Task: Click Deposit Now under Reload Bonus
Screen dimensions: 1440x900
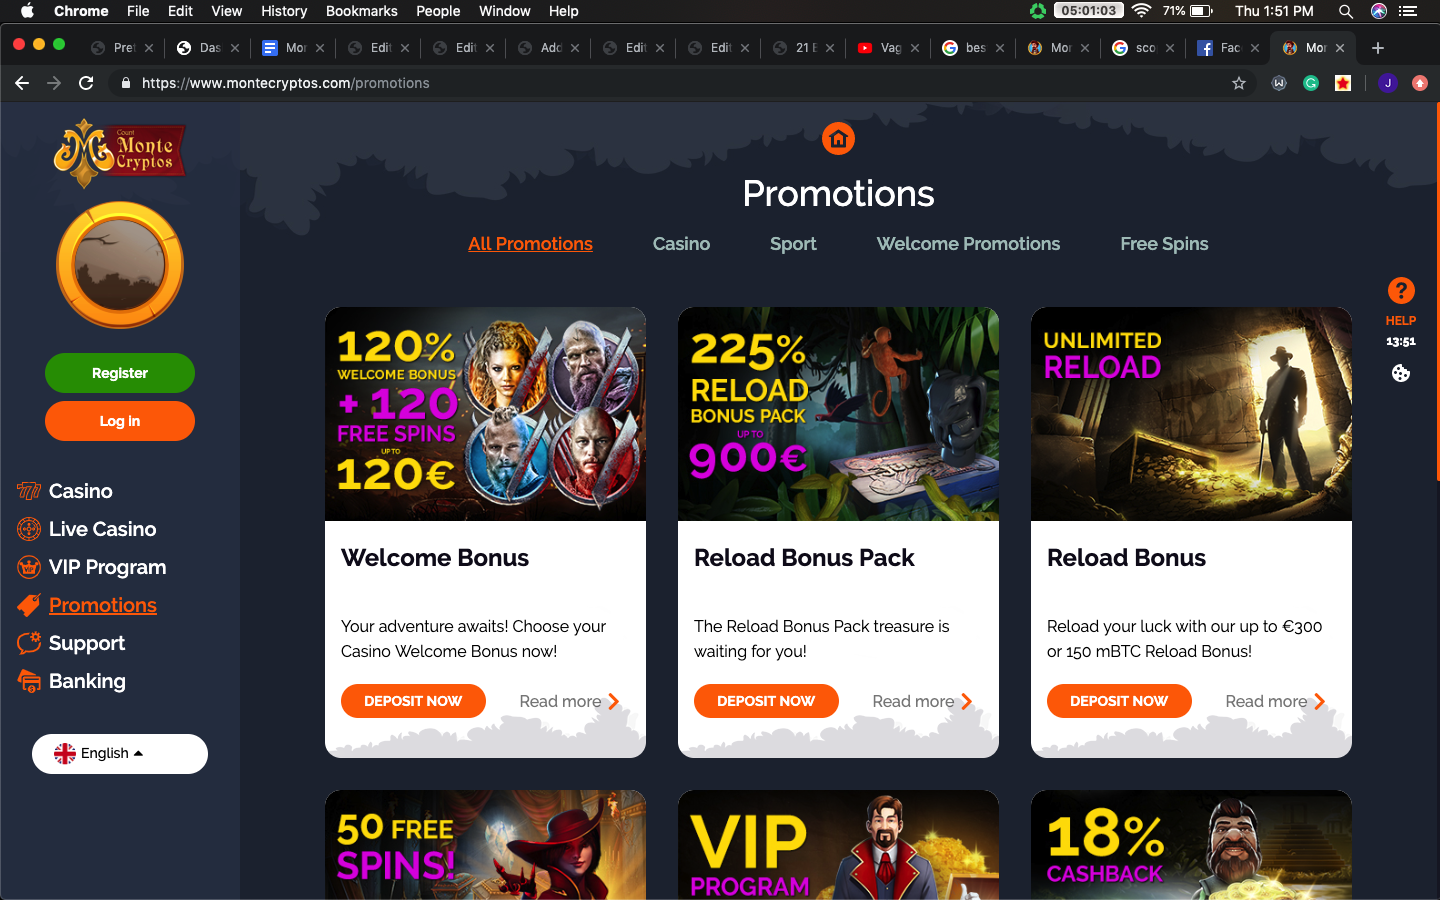Action: click(1119, 701)
